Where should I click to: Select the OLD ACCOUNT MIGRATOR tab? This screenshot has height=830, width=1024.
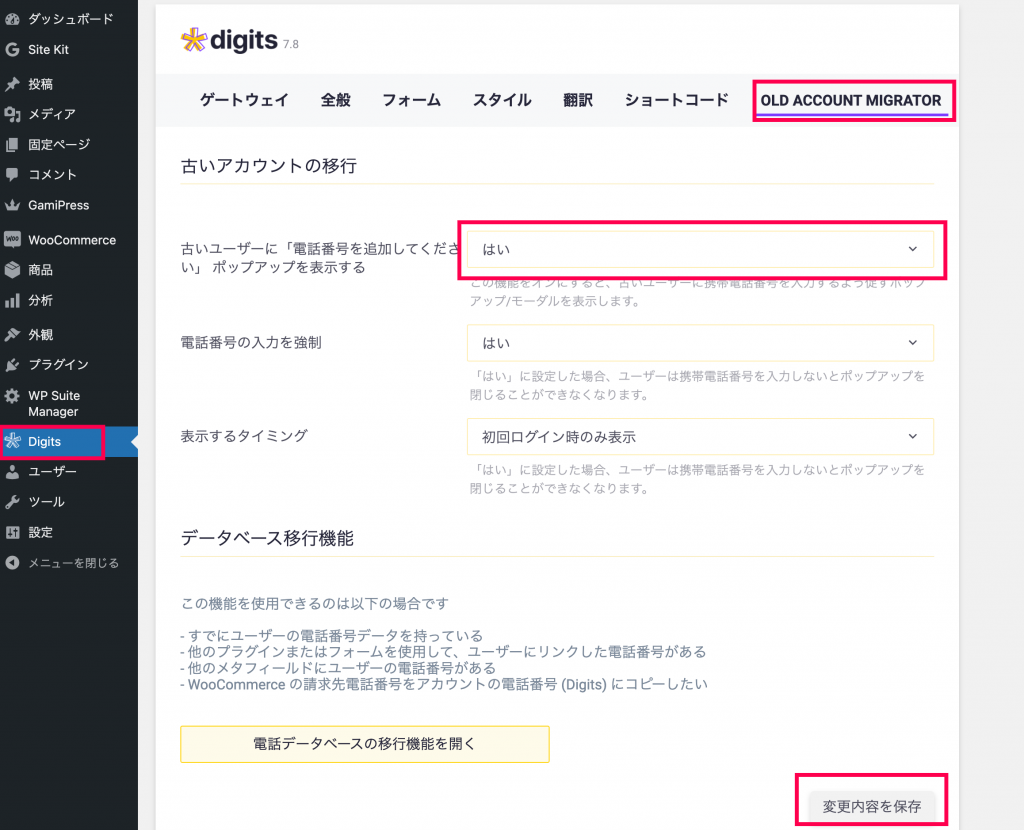(851, 101)
